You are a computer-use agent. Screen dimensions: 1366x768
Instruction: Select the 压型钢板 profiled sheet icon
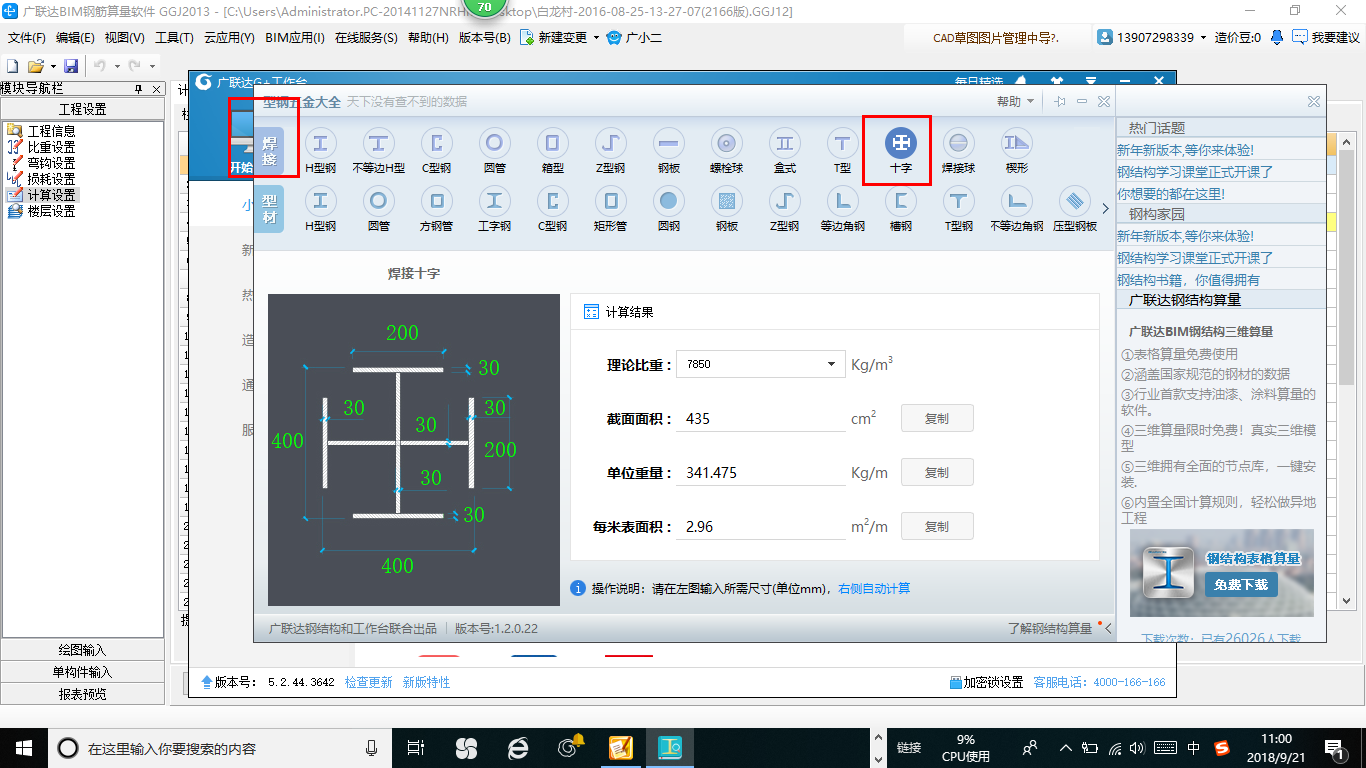click(x=1075, y=201)
